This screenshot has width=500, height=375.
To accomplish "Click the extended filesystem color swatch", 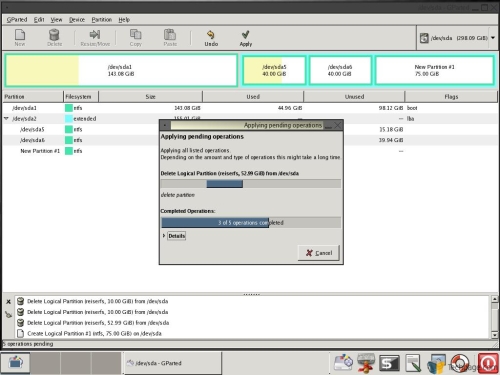I will [x=69, y=118].
